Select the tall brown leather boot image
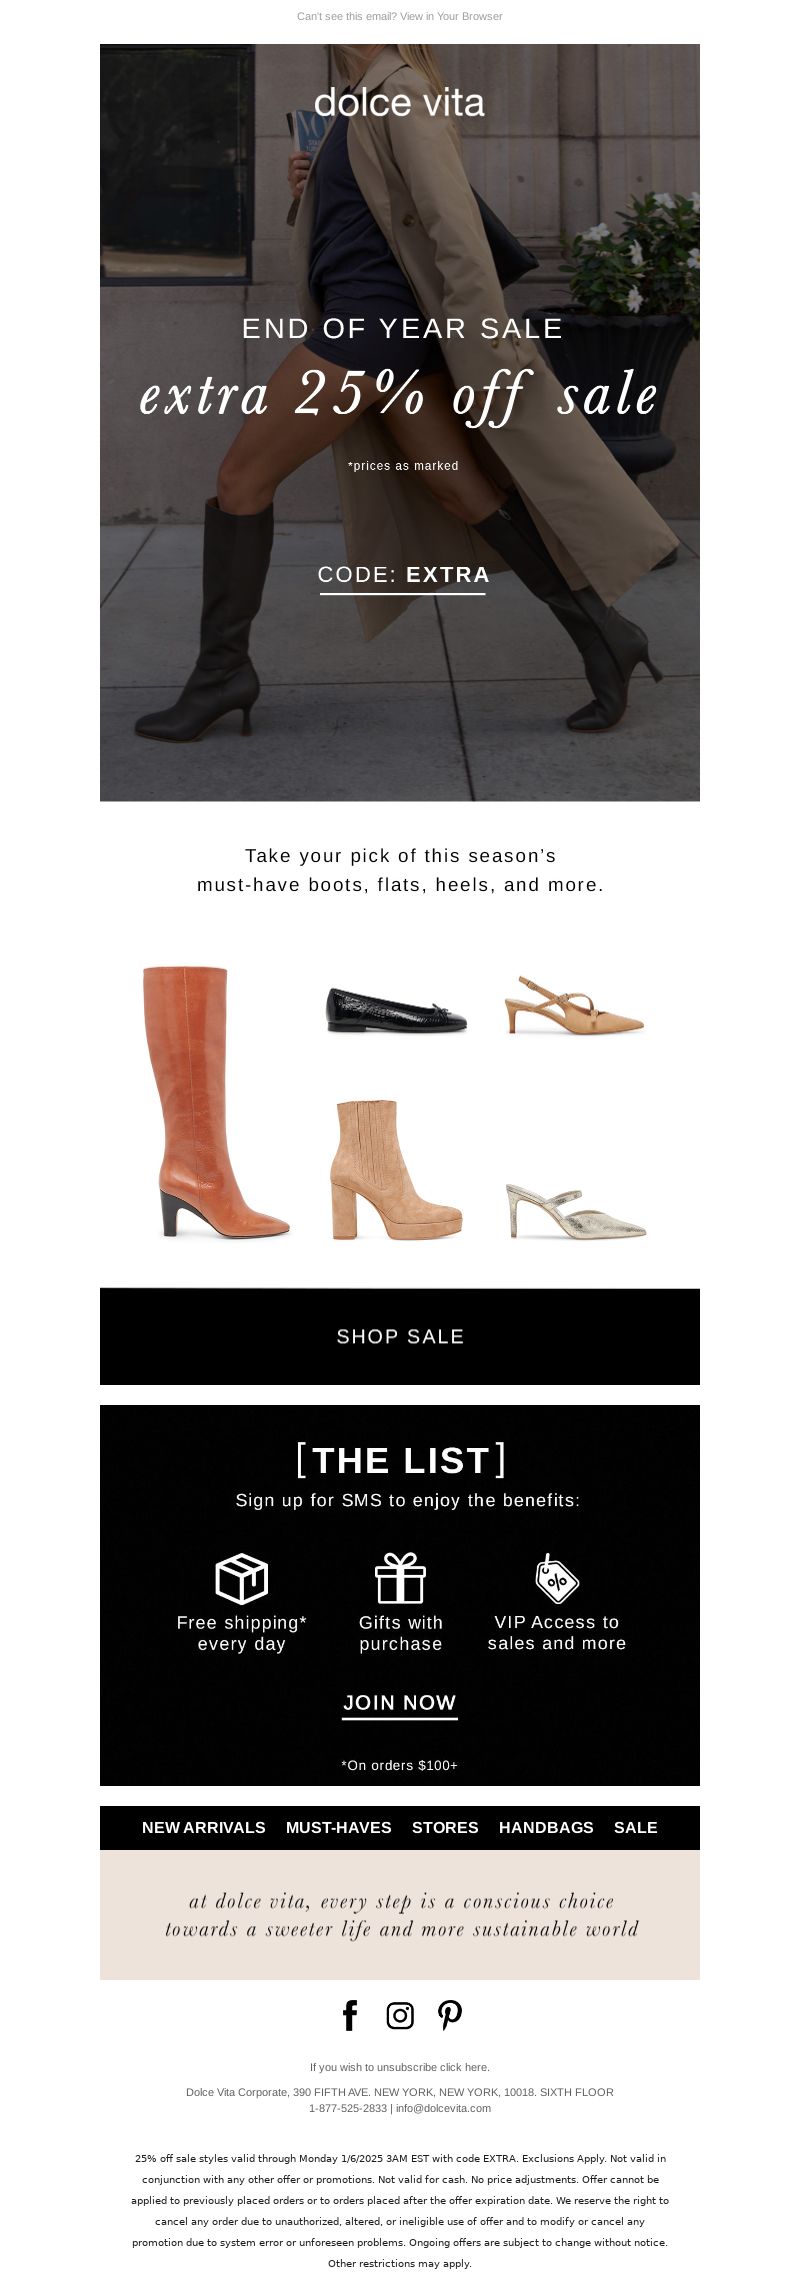This screenshot has width=800, height=2274. click(215, 1102)
